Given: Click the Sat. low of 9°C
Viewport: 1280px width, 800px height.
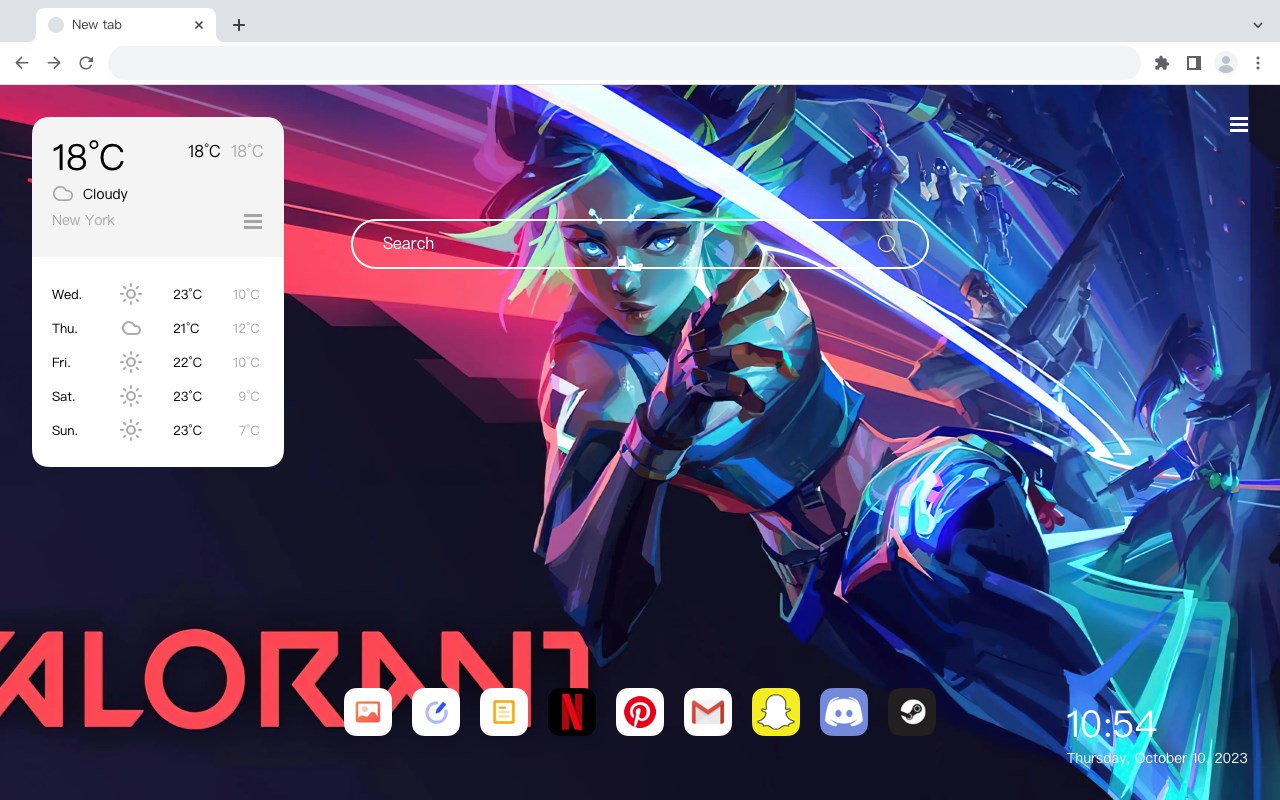Looking at the screenshot, I should [x=249, y=396].
